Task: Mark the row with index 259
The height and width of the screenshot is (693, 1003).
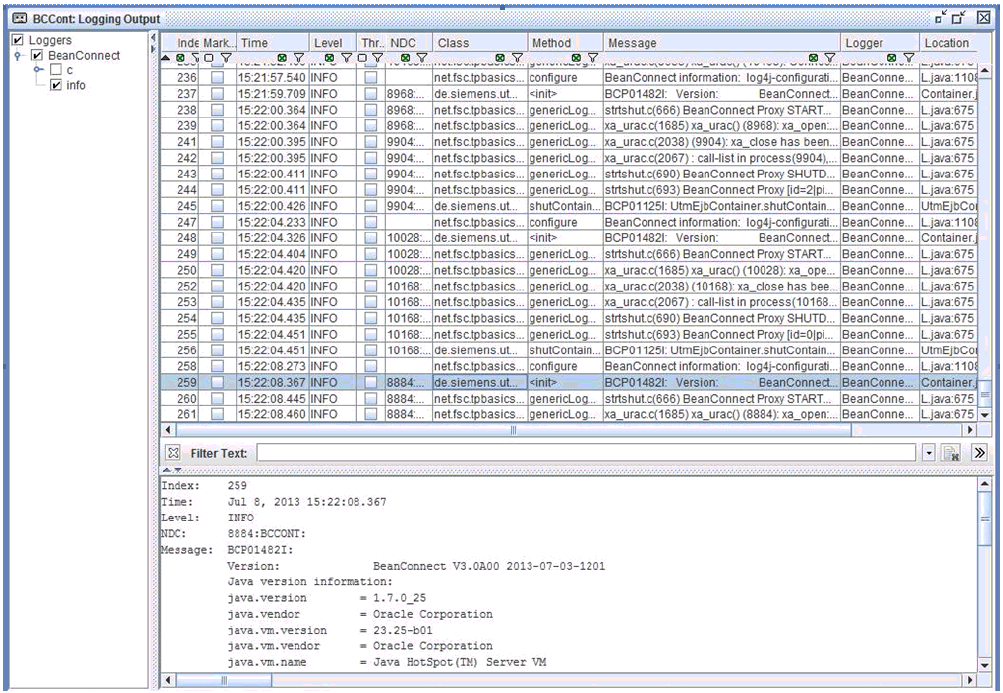Action: tap(217, 382)
